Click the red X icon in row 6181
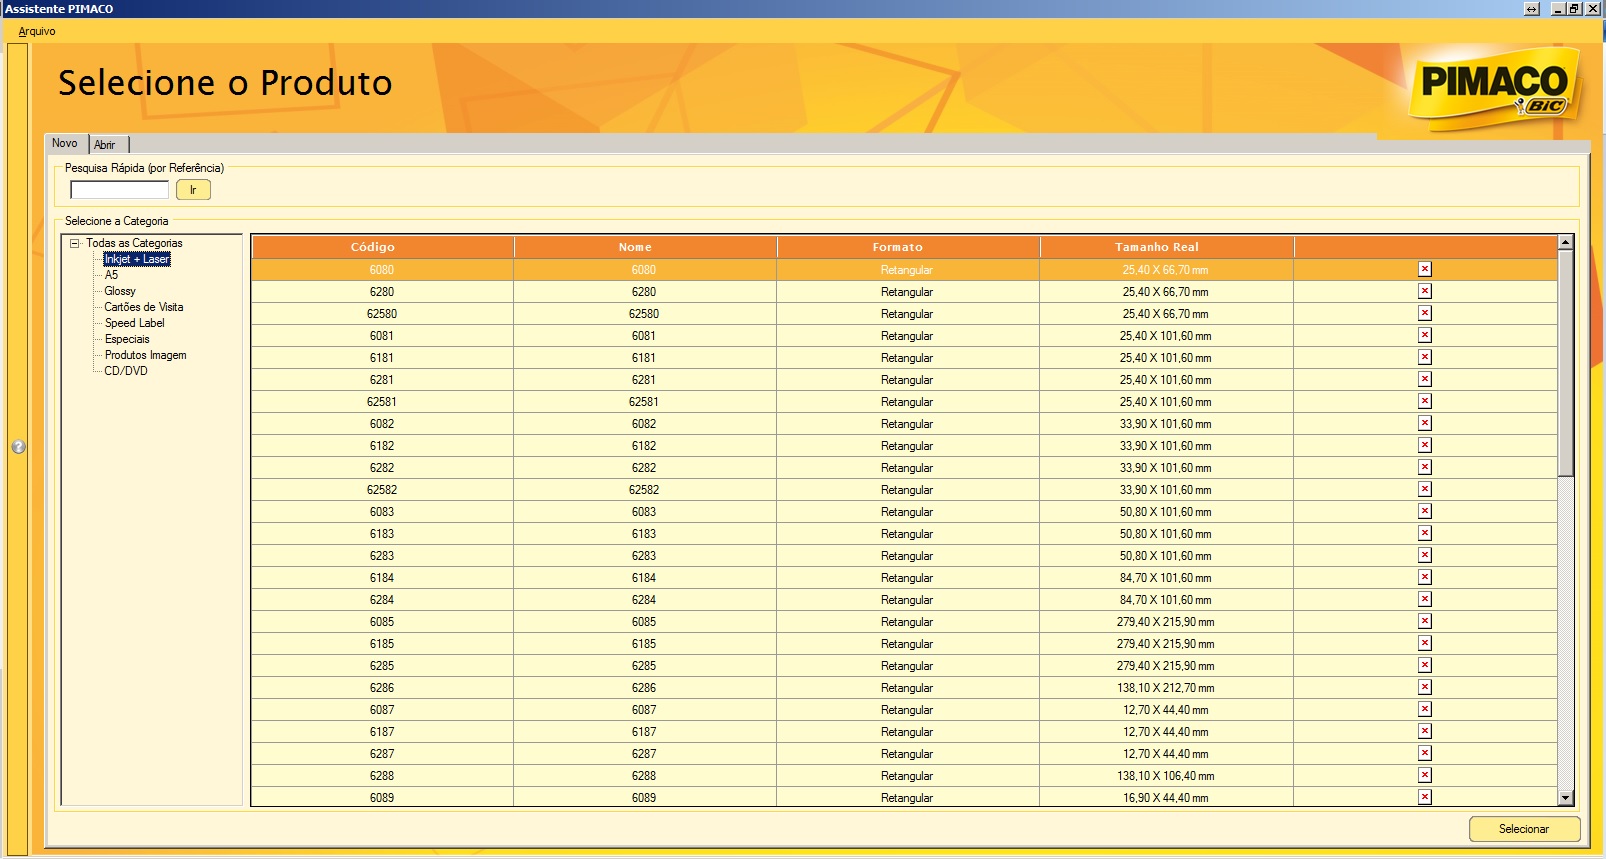The width and height of the screenshot is (1606, 859). click(1425, 357)
